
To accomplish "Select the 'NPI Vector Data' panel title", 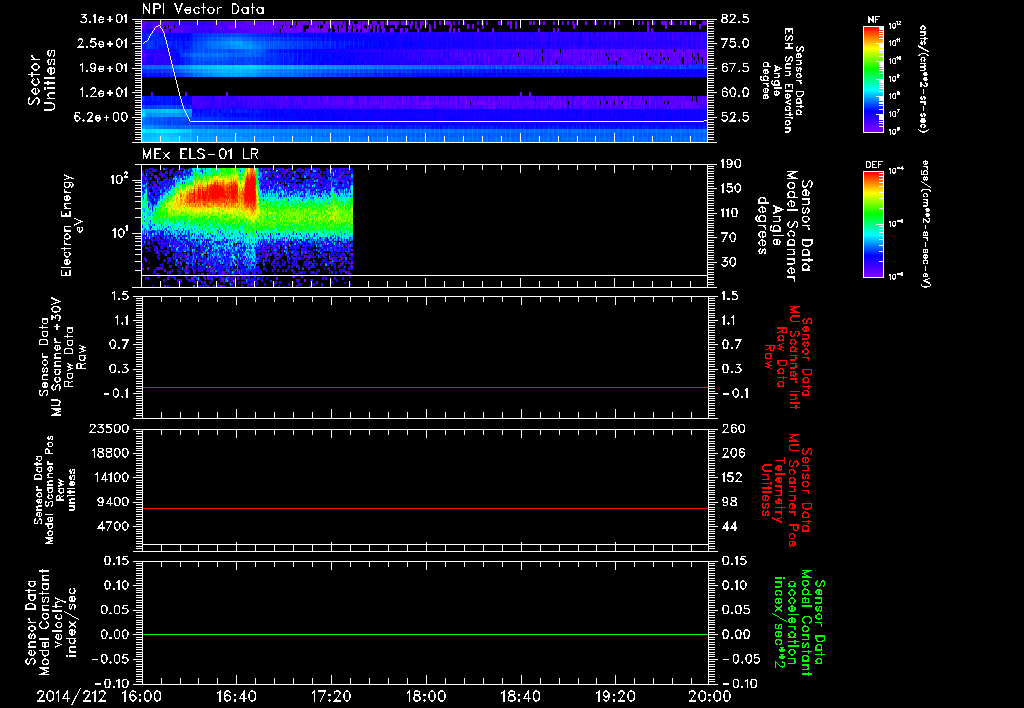I will pos(203,9).
